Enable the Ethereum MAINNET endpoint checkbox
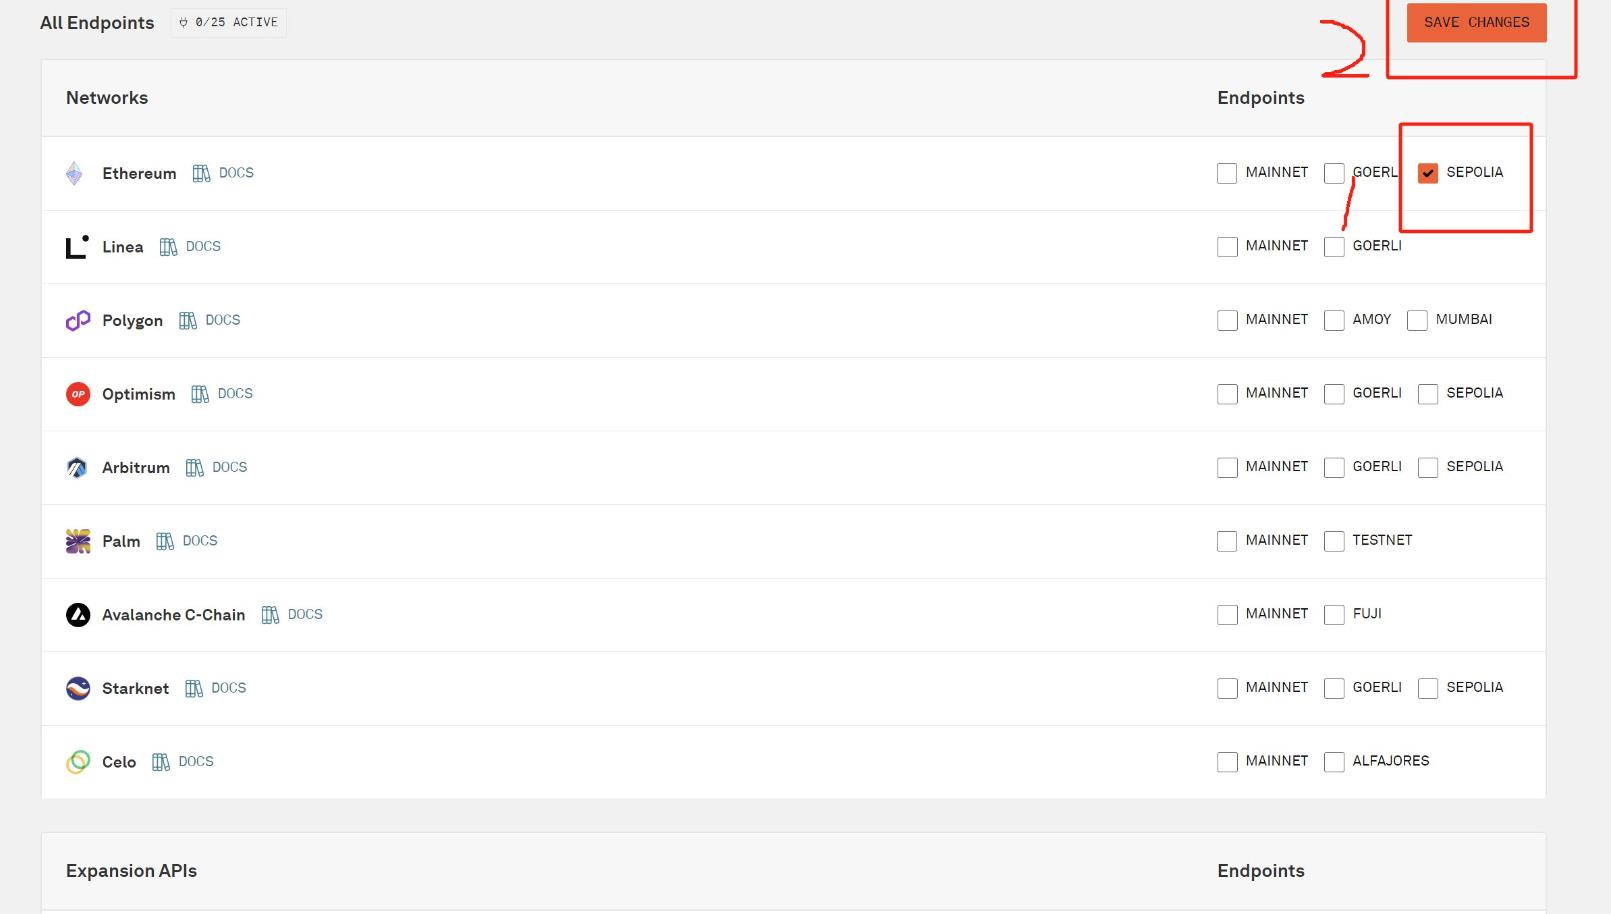This screenshot has width=1611, height=914. click(x=1227, y=173)
